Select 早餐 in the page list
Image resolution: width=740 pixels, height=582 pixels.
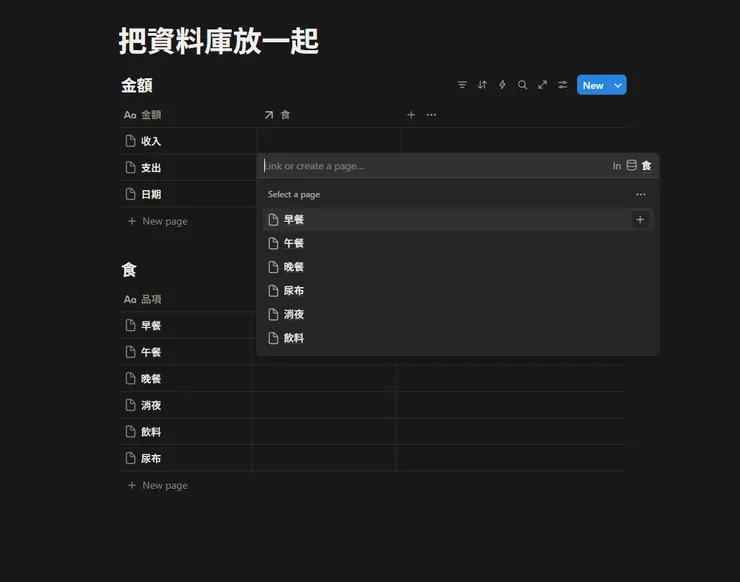coord(457,219)
